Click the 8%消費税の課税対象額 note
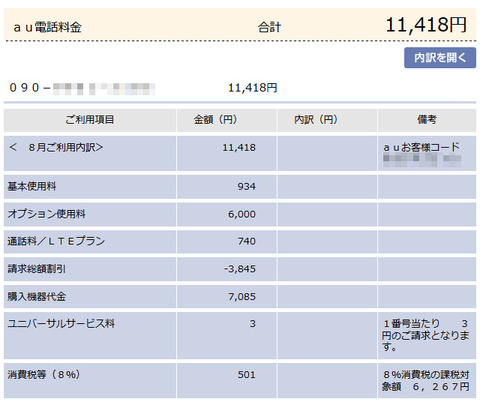 coord(426,380)
